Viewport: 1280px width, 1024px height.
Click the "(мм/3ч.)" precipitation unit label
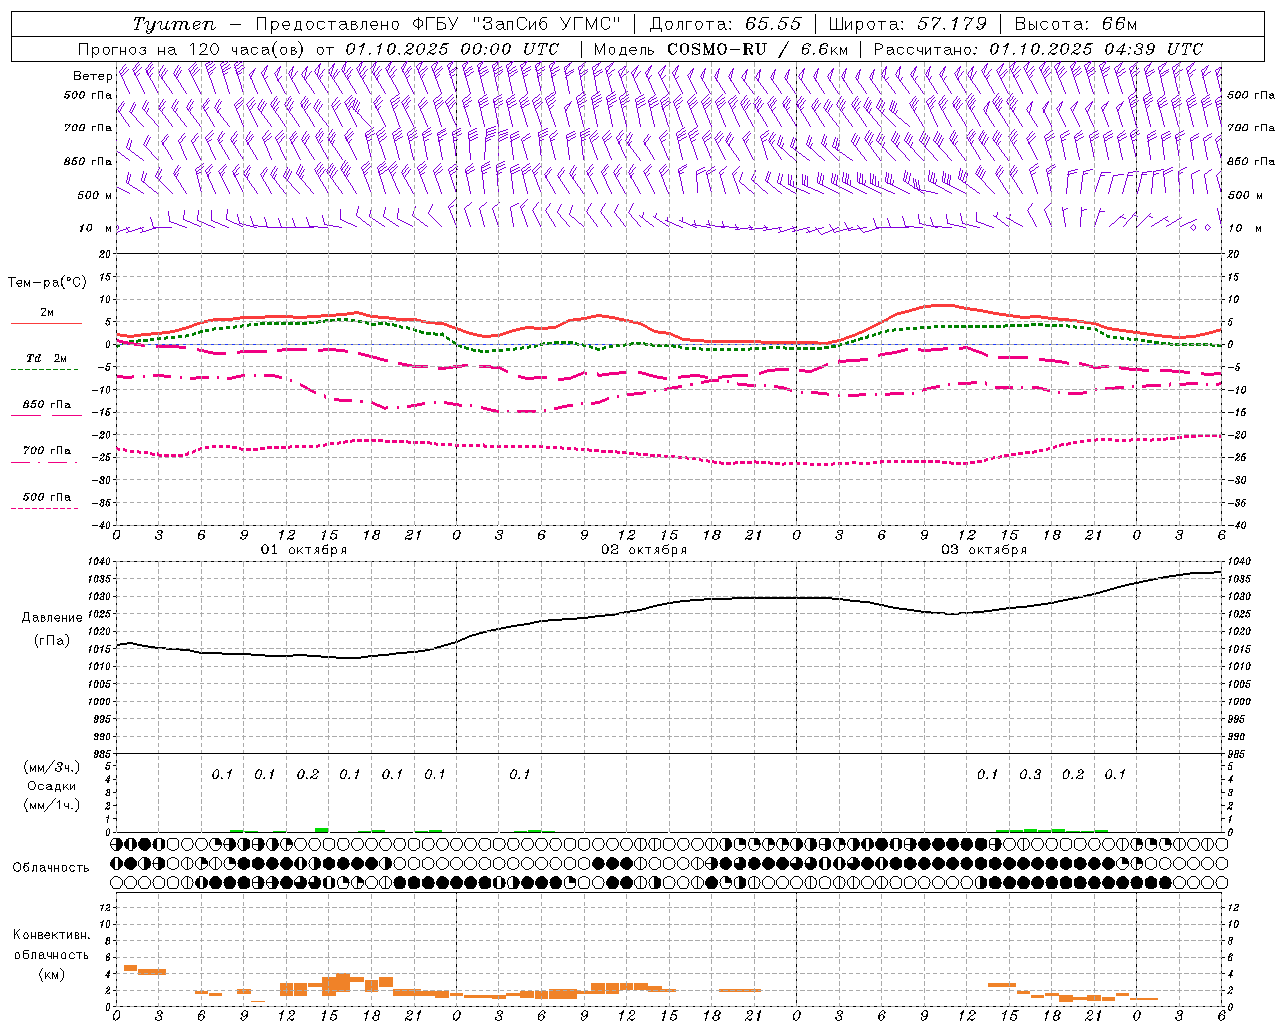coord(51,767)
